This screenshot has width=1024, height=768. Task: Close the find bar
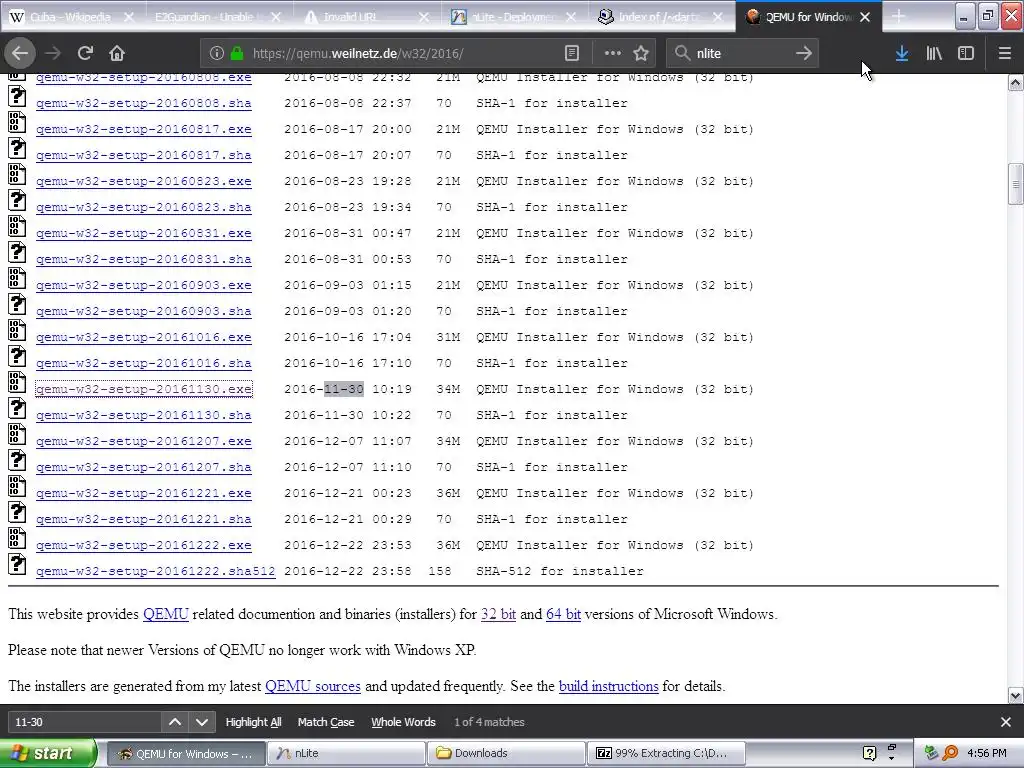[1006, 722]
